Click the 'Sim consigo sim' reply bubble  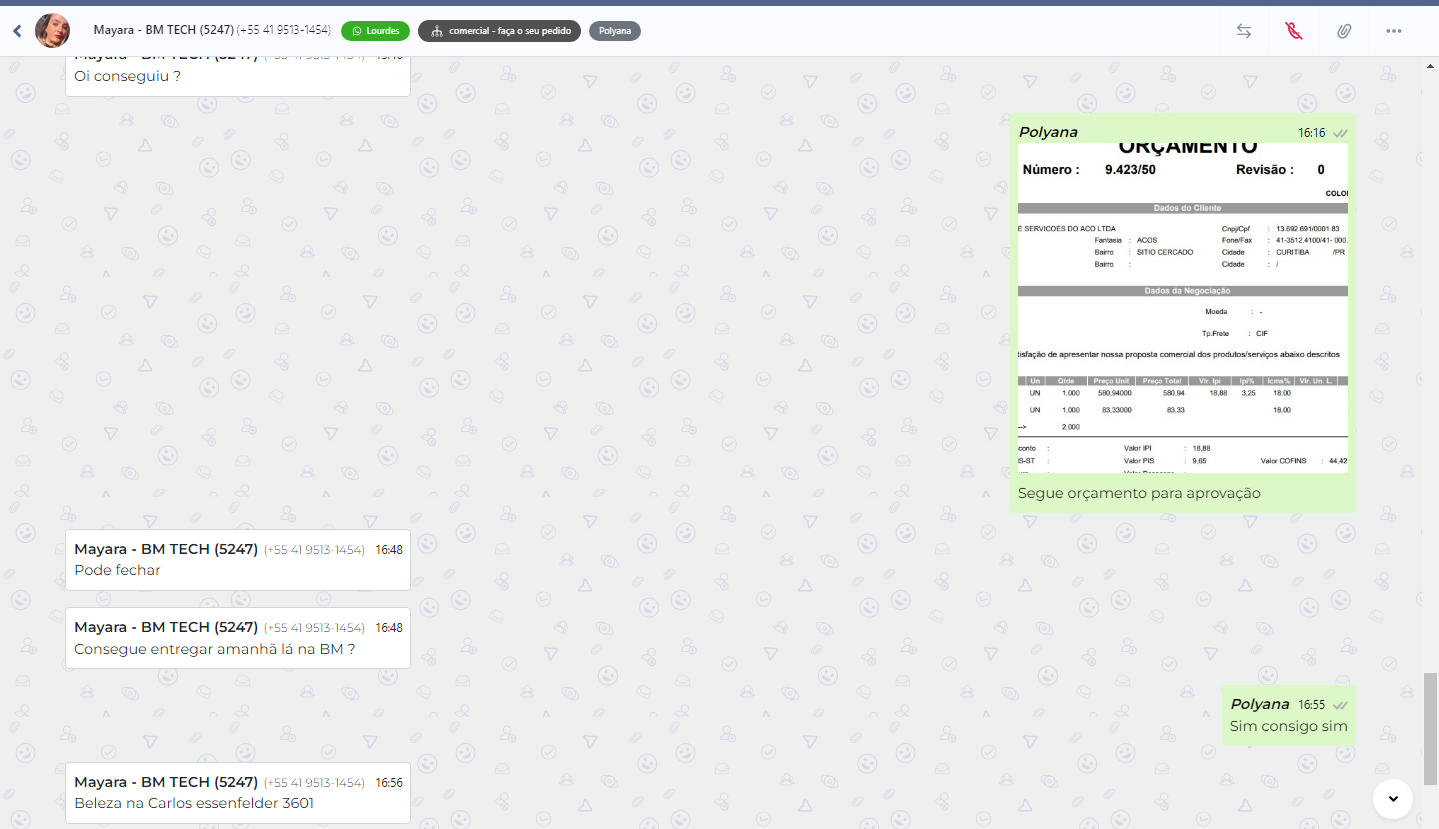(x=1288, y=726)
